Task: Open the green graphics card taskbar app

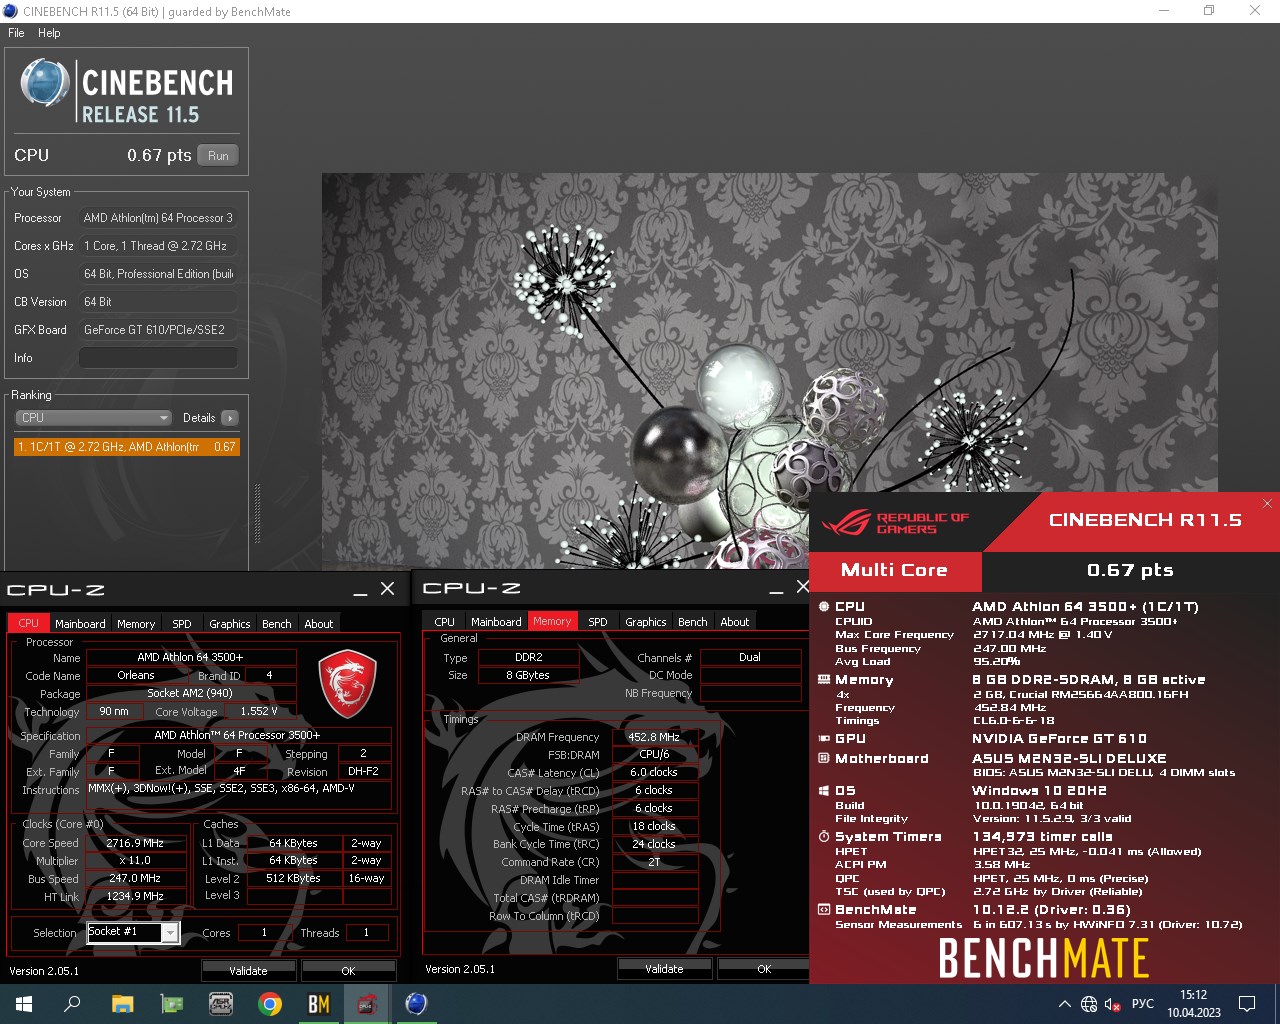Action: tap(171, 1004)
